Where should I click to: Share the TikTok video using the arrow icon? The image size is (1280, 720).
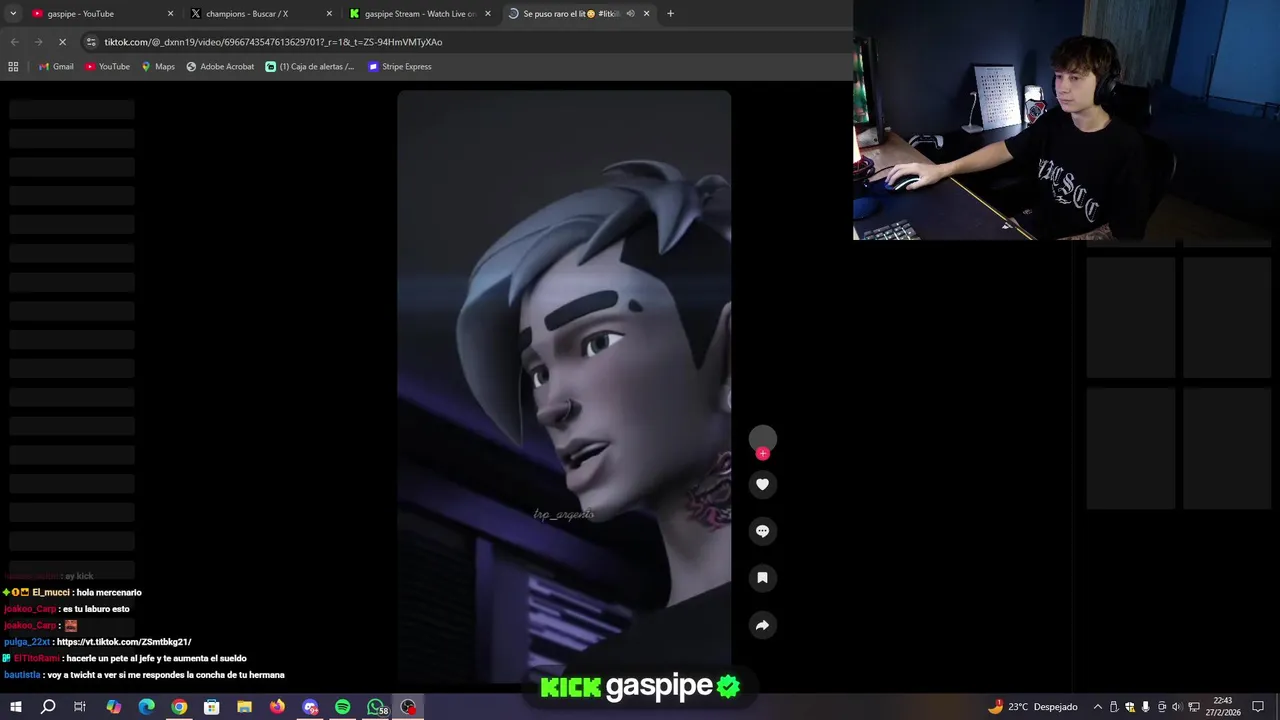point(762,625)
